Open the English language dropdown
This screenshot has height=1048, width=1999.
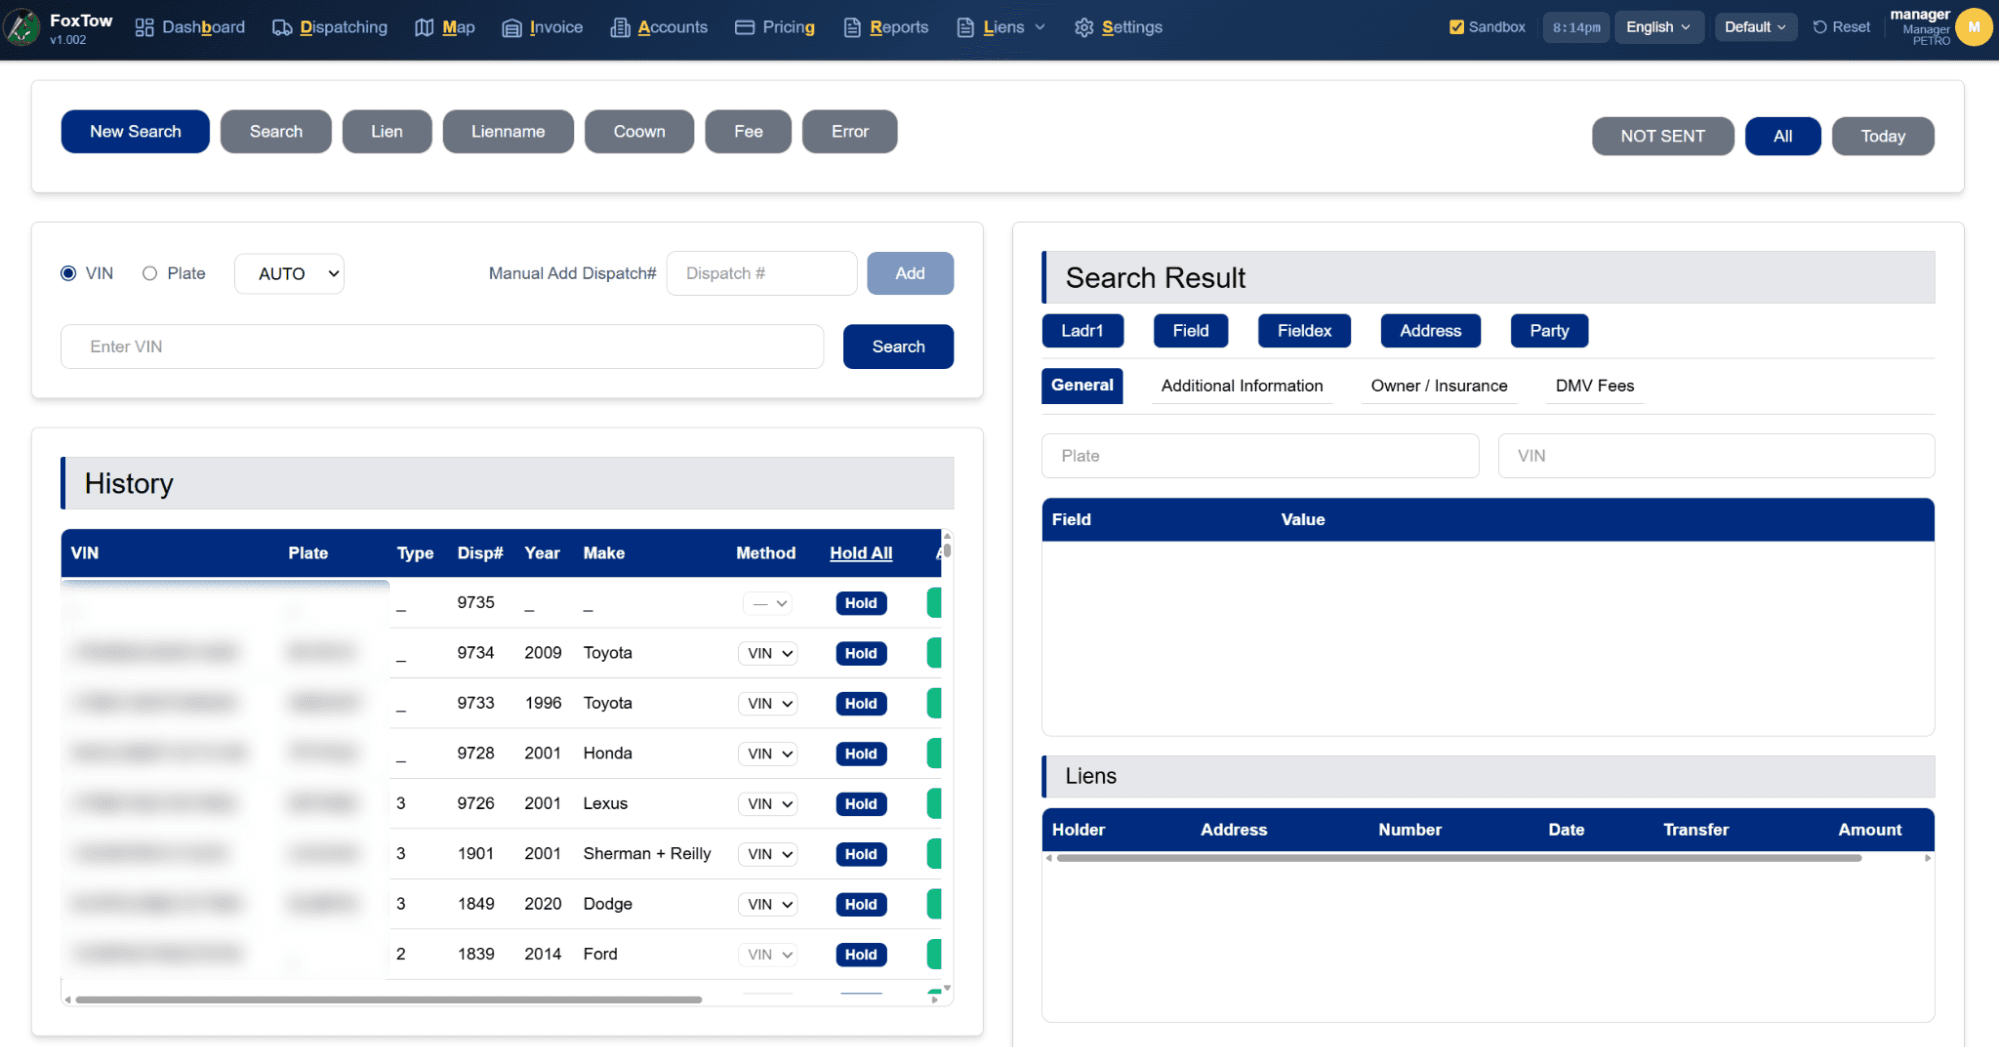pyautogui.click(x=1658, y=27)
